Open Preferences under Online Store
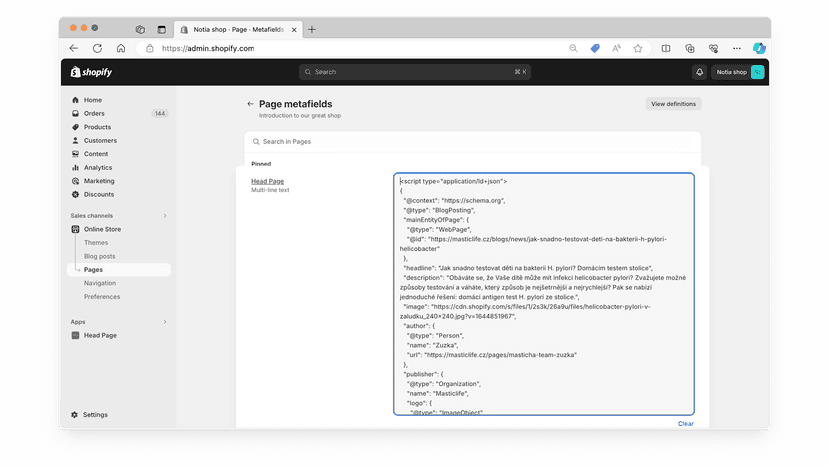The image size is (828, 466). click(x=102, y=297)
